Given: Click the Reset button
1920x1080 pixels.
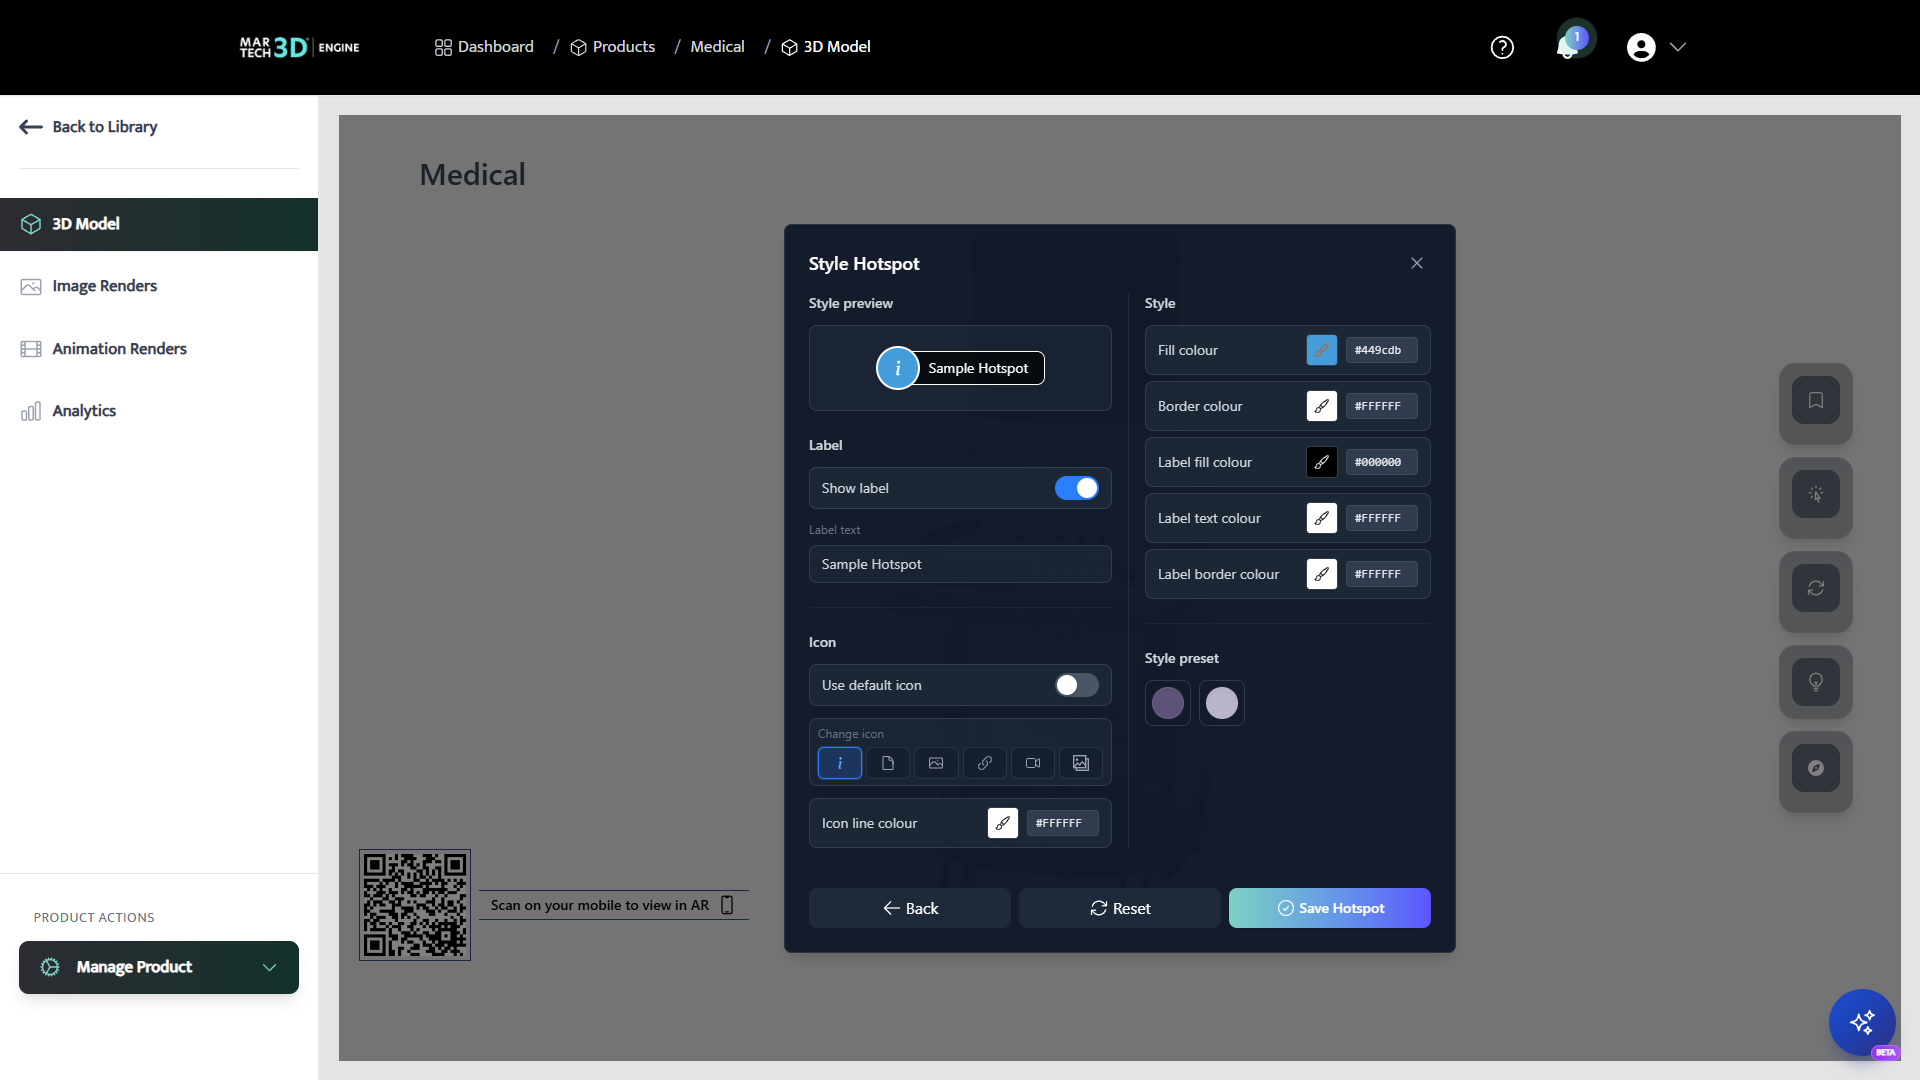Looking at the screenshot, I should [x=1120, y=908].
